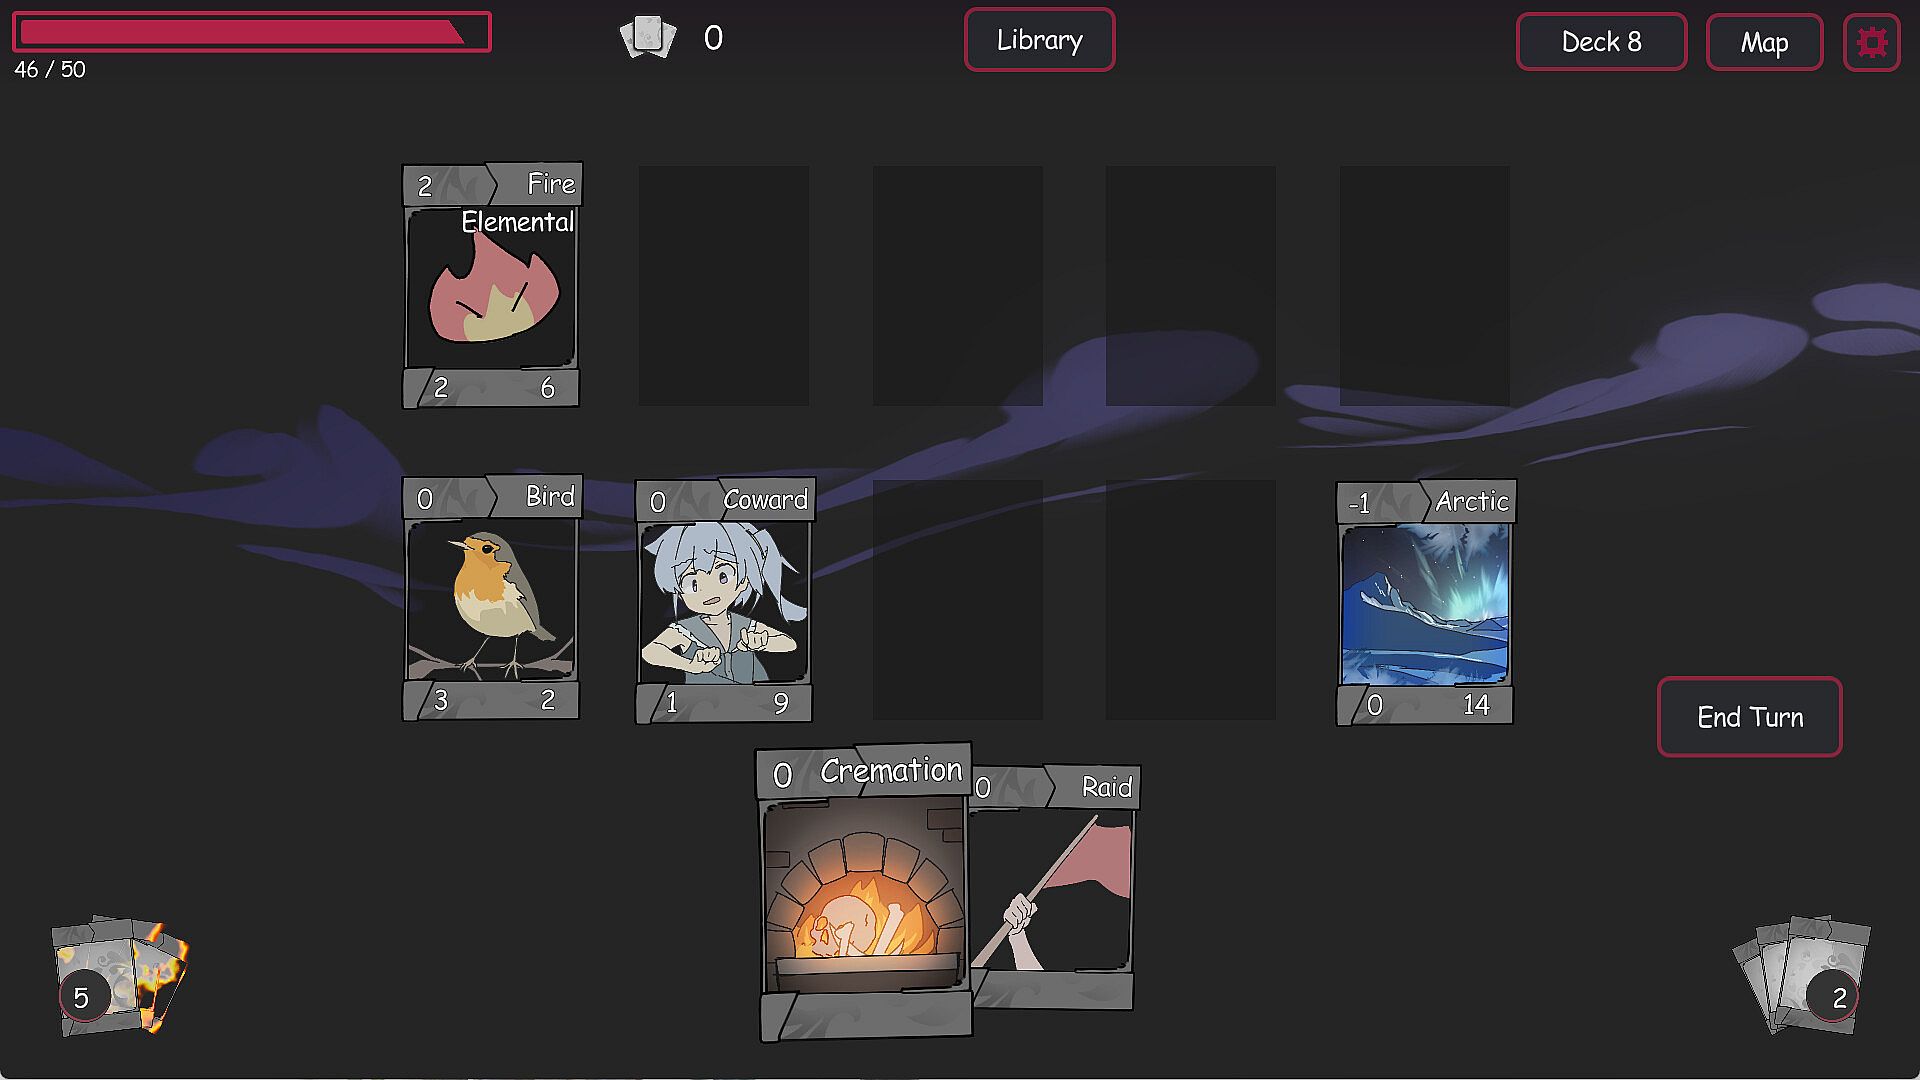Click empty player slot right of Coward
1920x1080 pixels.
[x=958, y=600]
